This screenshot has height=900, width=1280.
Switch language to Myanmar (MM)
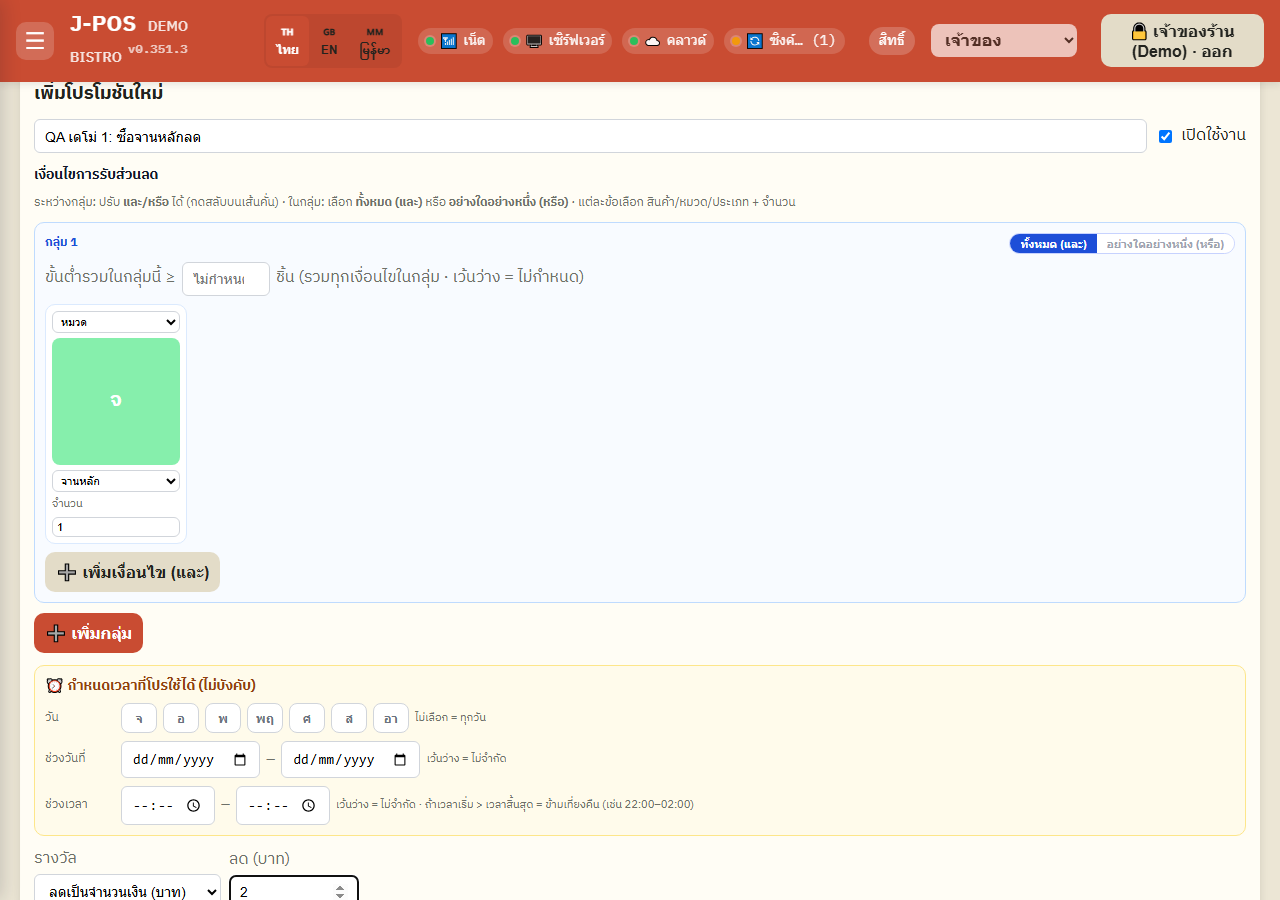pos(375,41)
